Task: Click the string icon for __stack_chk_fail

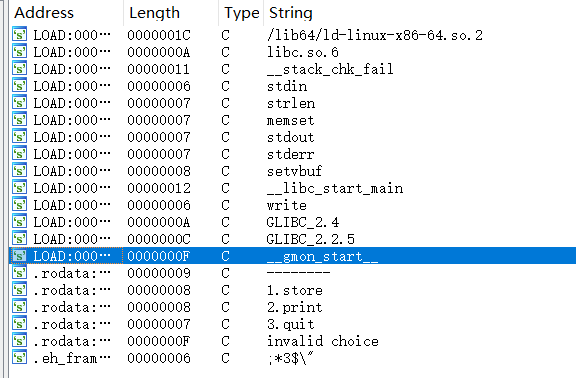Action: click(x=19, y=69)
